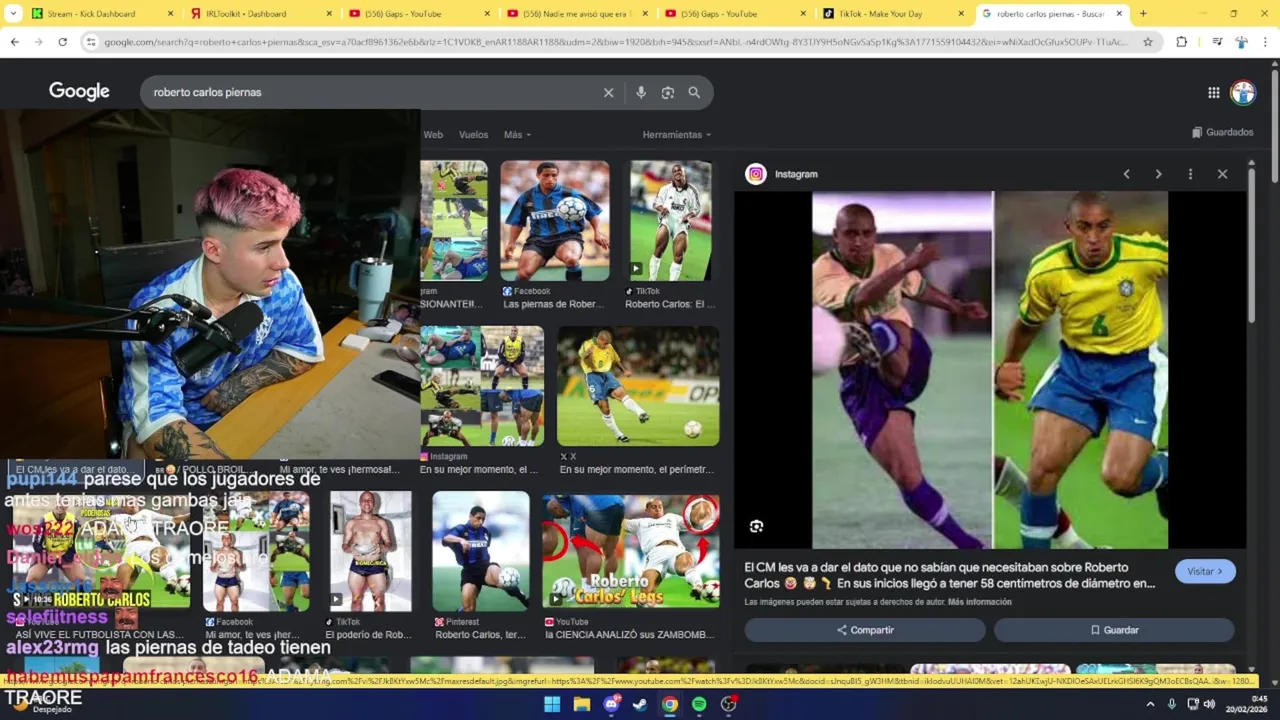Open the Google account avatar

pos(1243,92)
